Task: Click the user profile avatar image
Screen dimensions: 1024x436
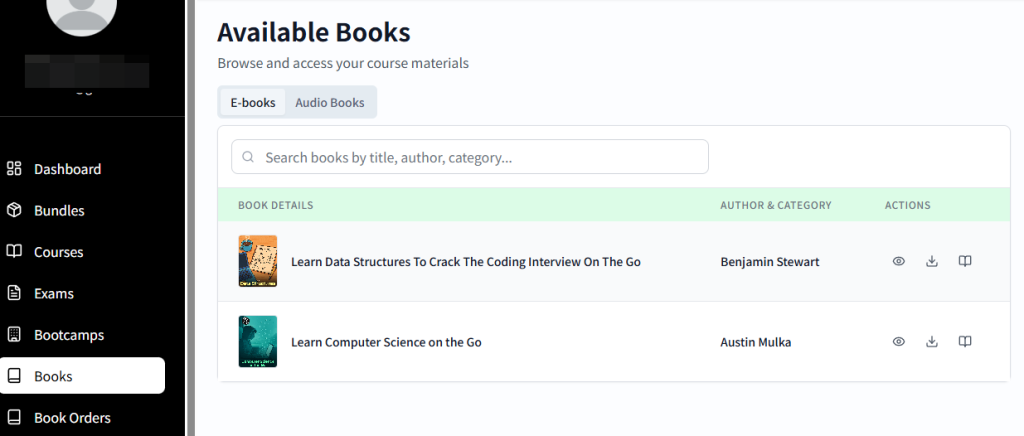Action: pyautogui.click(x=82, y=10)
